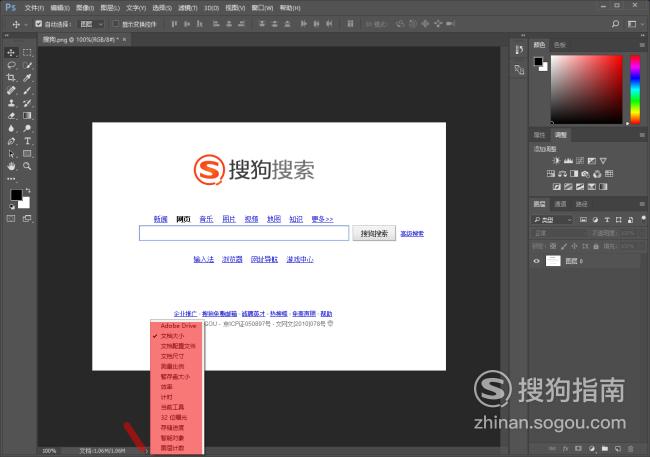650x457 pixels.
Task: Switch to the 通道 (Channels) tab
Action: point(560,204)
